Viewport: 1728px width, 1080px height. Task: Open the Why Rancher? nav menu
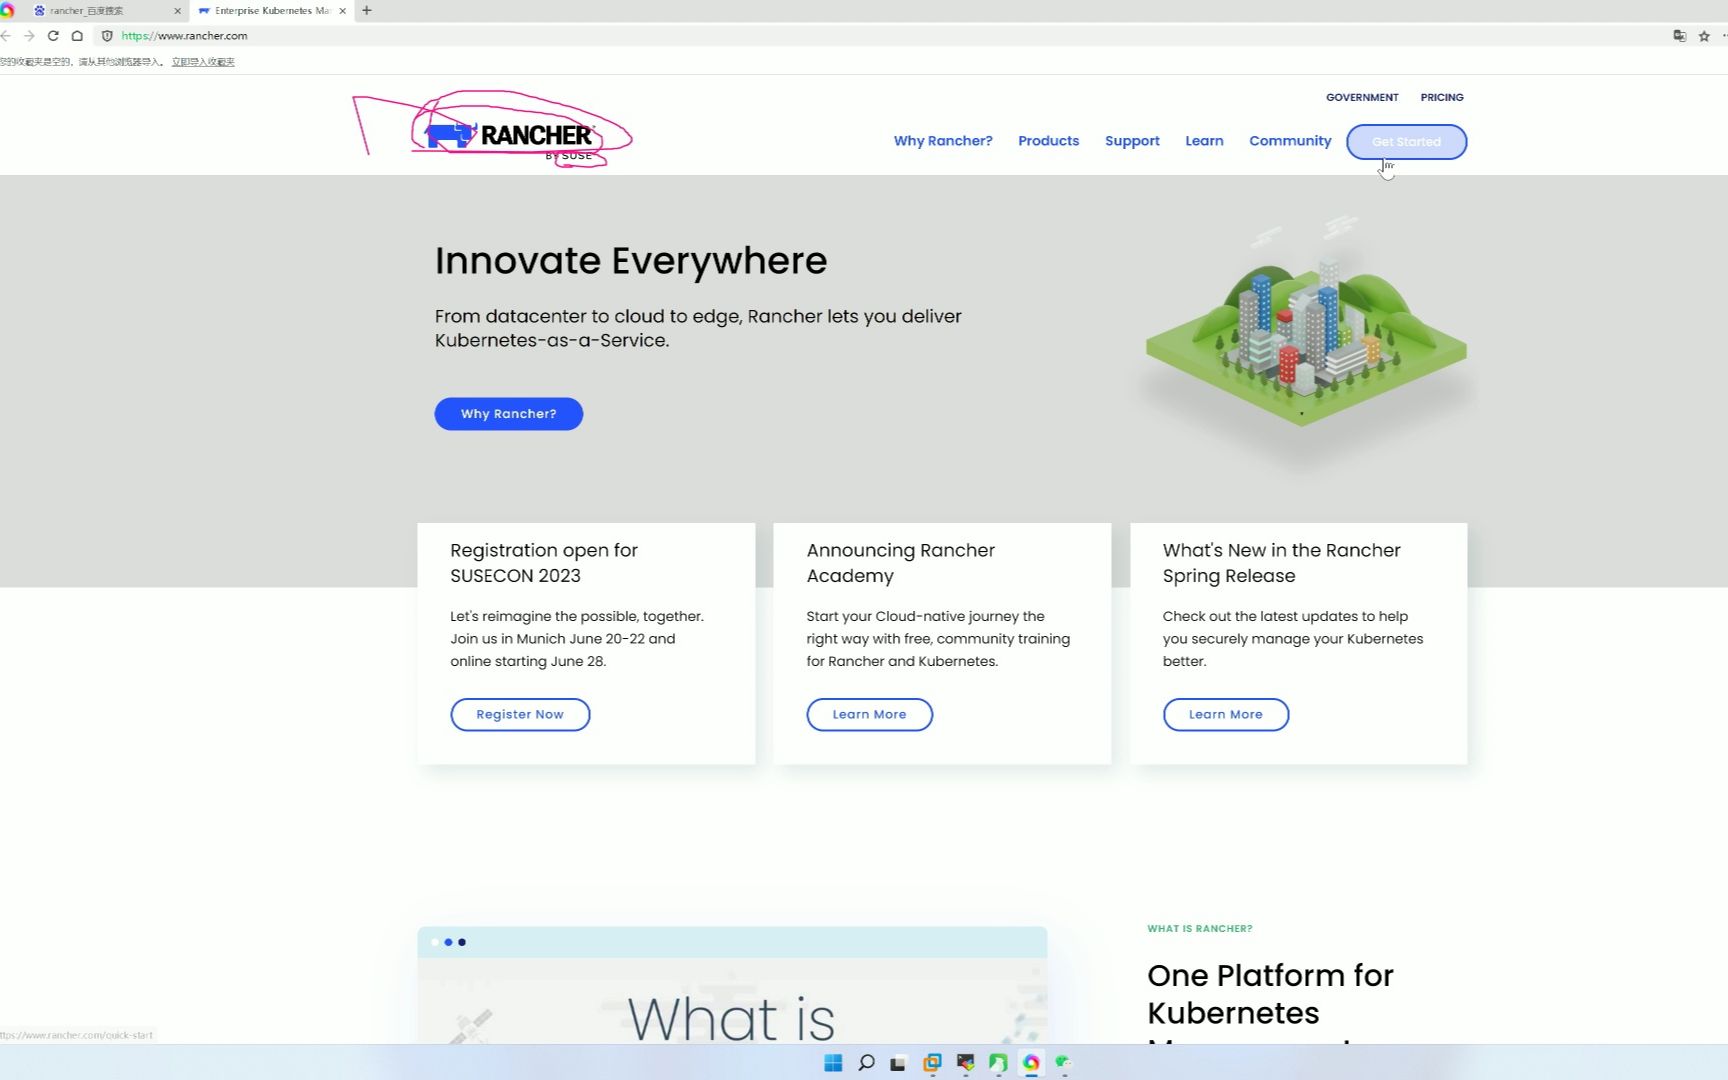point(943,141)
